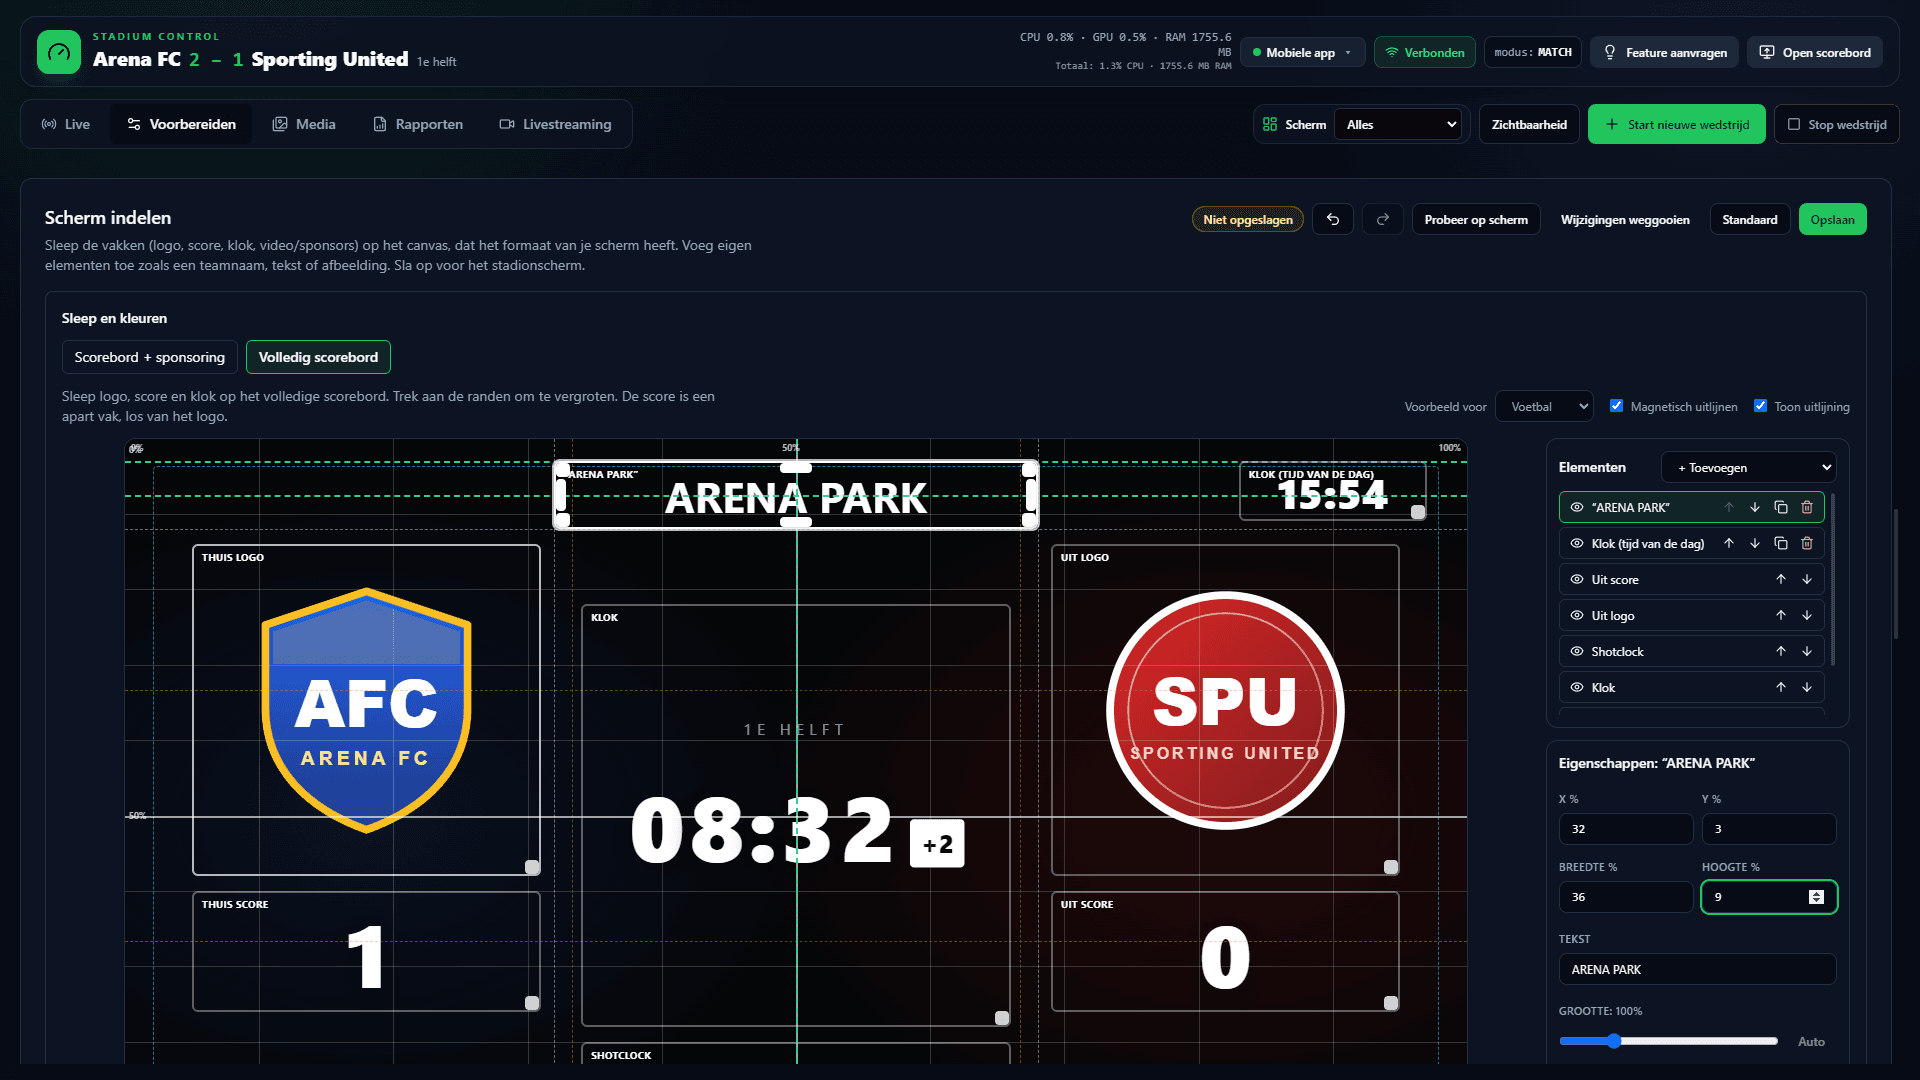Image resolution: width=1920 pixels, height=1080 pixels.
Task: Toggle visibility of Uit logo
Action: [x=1577, y=615]
